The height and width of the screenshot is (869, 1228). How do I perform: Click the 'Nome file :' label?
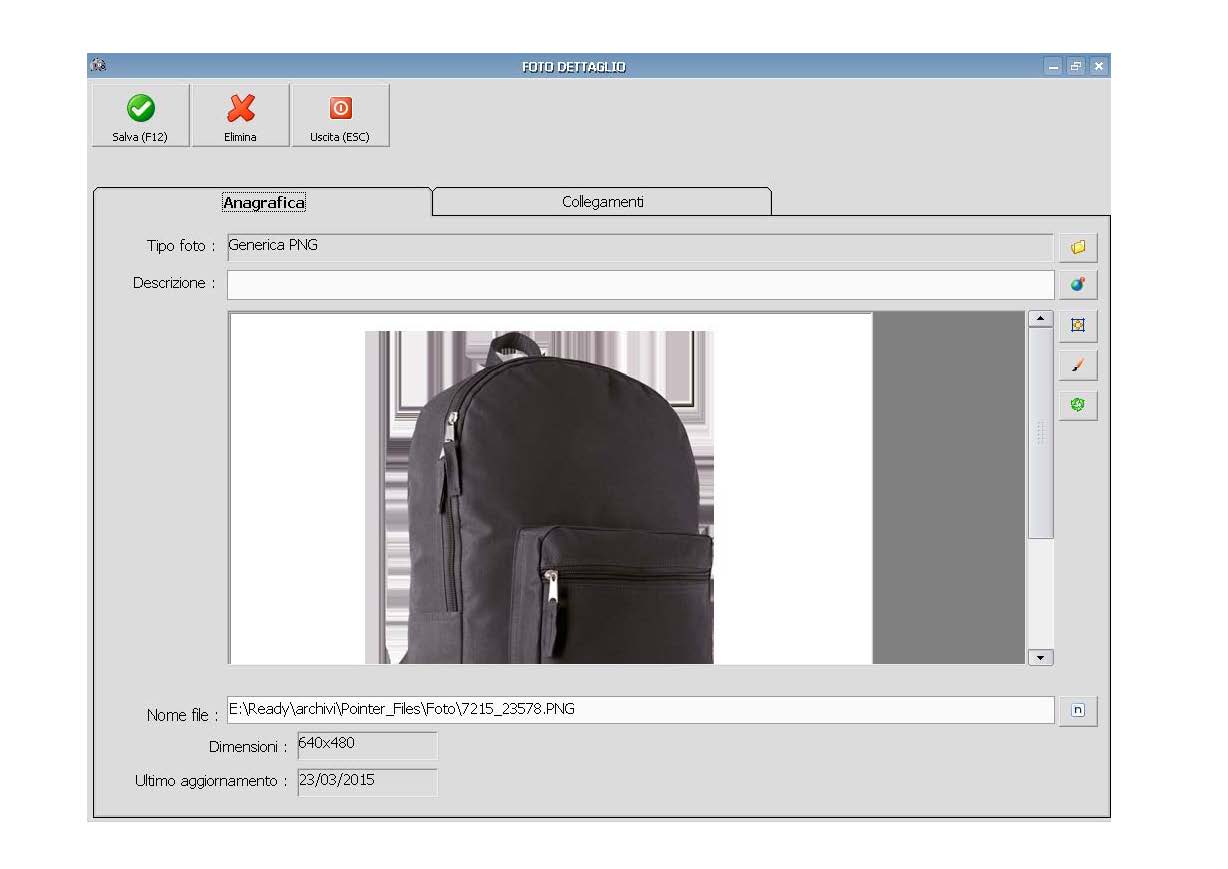coord(182,715)
